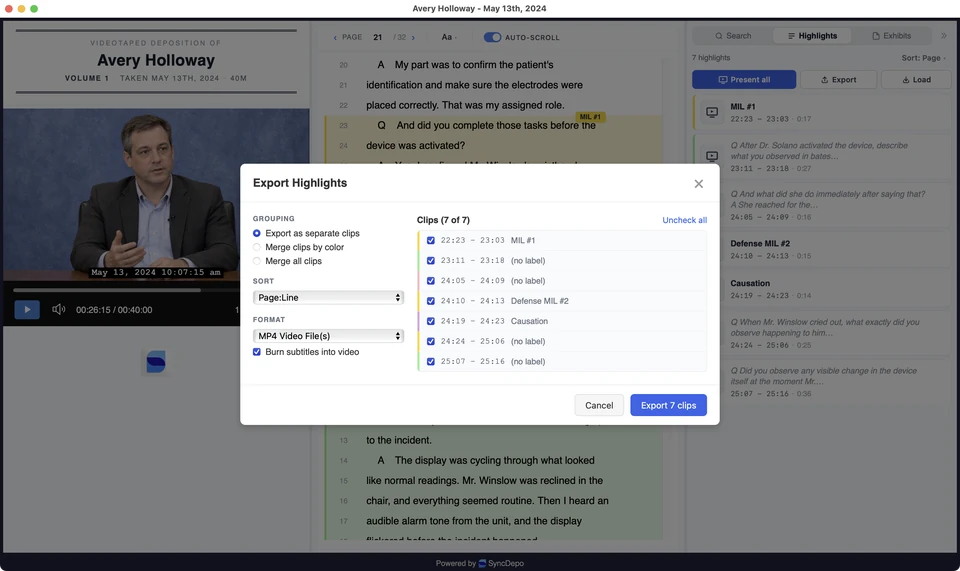Switch to the Search tab
This screenshot has width=960, height=571.
click(x=733, y=36)
